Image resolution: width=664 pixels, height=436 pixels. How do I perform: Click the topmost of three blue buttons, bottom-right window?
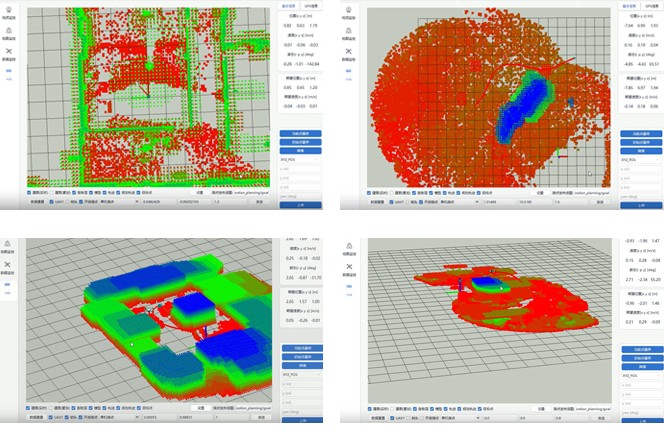tap(642, 350)
